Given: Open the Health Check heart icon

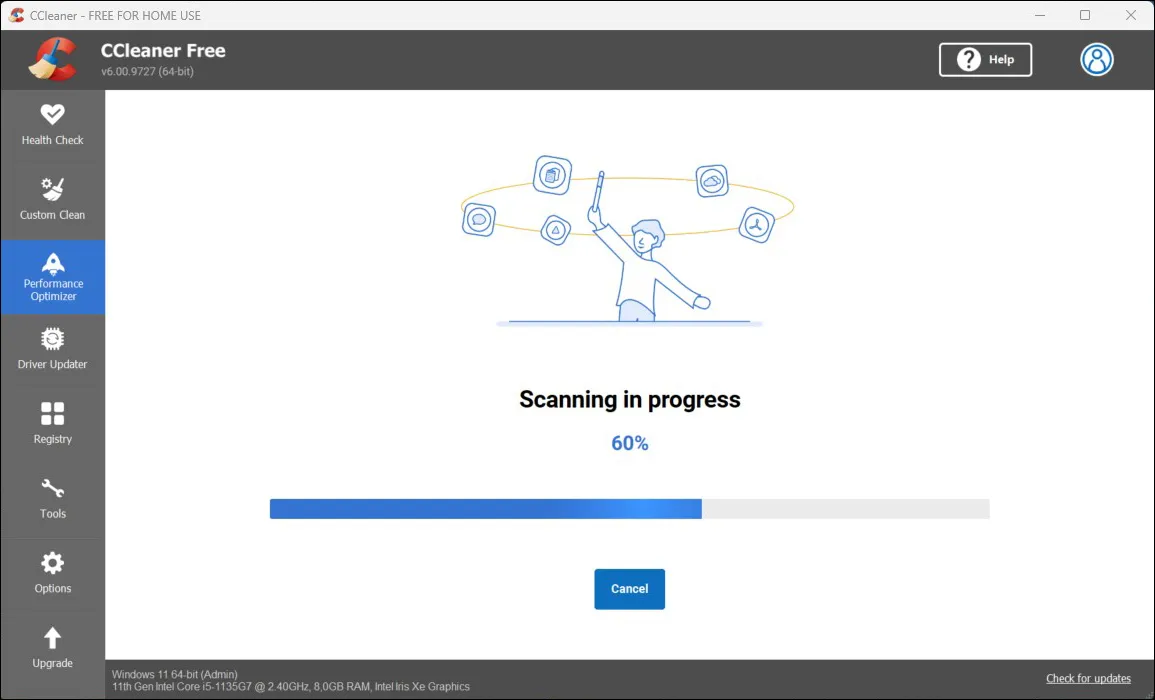Looking at the screenshot, I should point(52,114).
